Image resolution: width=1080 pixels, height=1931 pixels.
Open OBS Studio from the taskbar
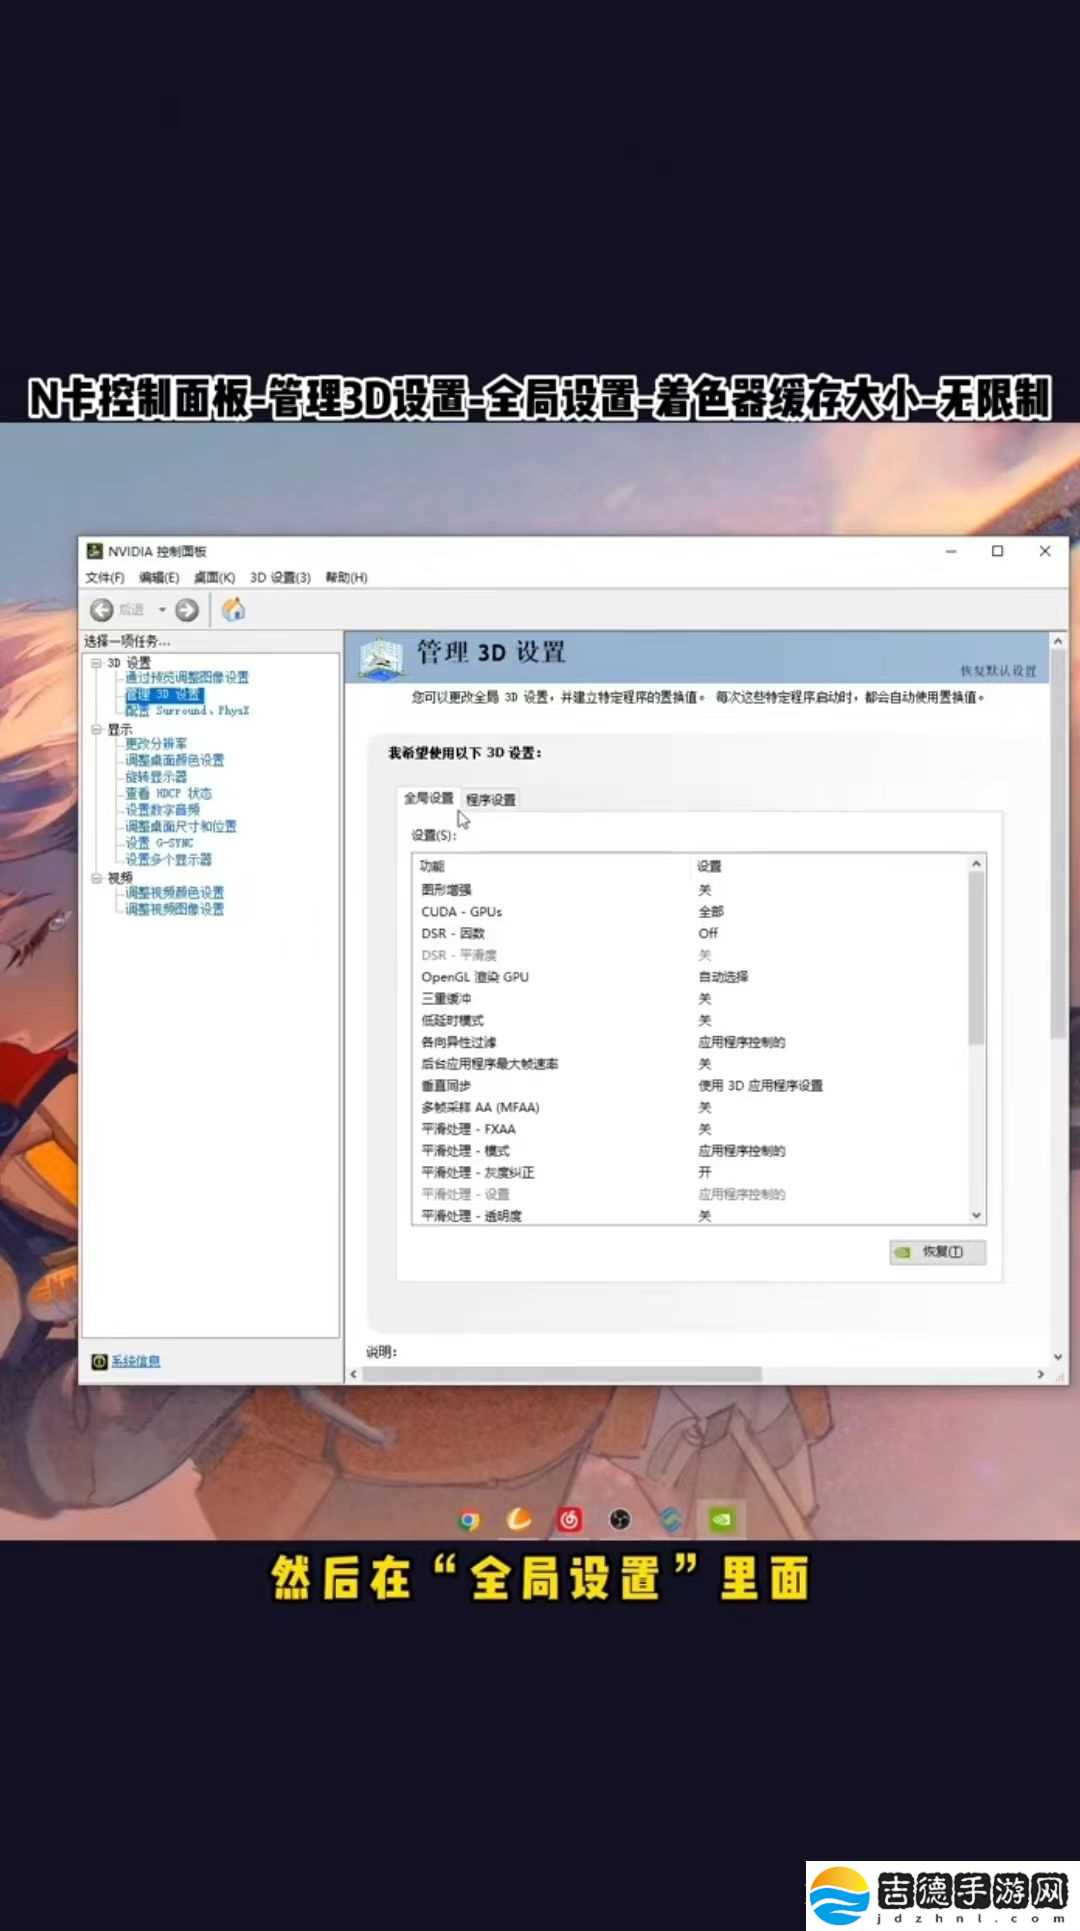click(x=620, y=1520)
